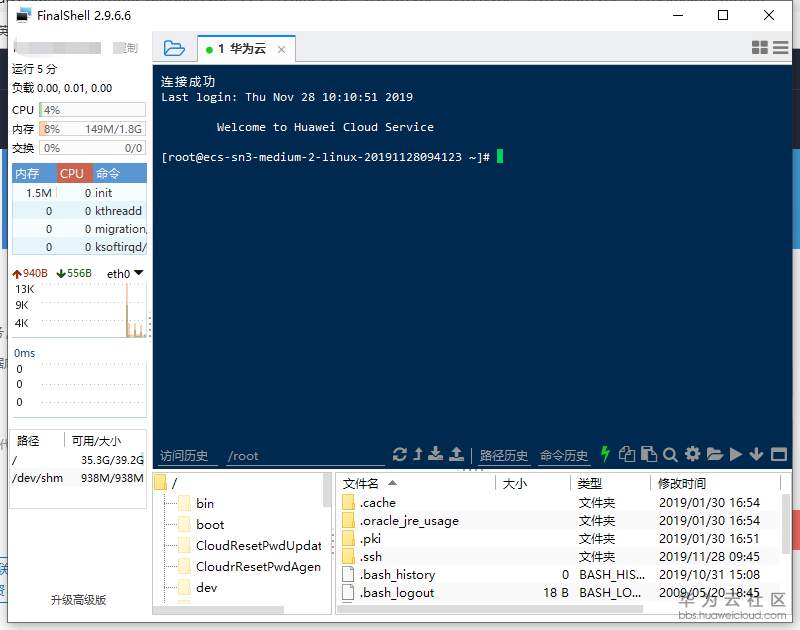Click fullscreen window icon in terminal toolbar
The width and height of the screenshot is (800, 630).
(779, 454)
